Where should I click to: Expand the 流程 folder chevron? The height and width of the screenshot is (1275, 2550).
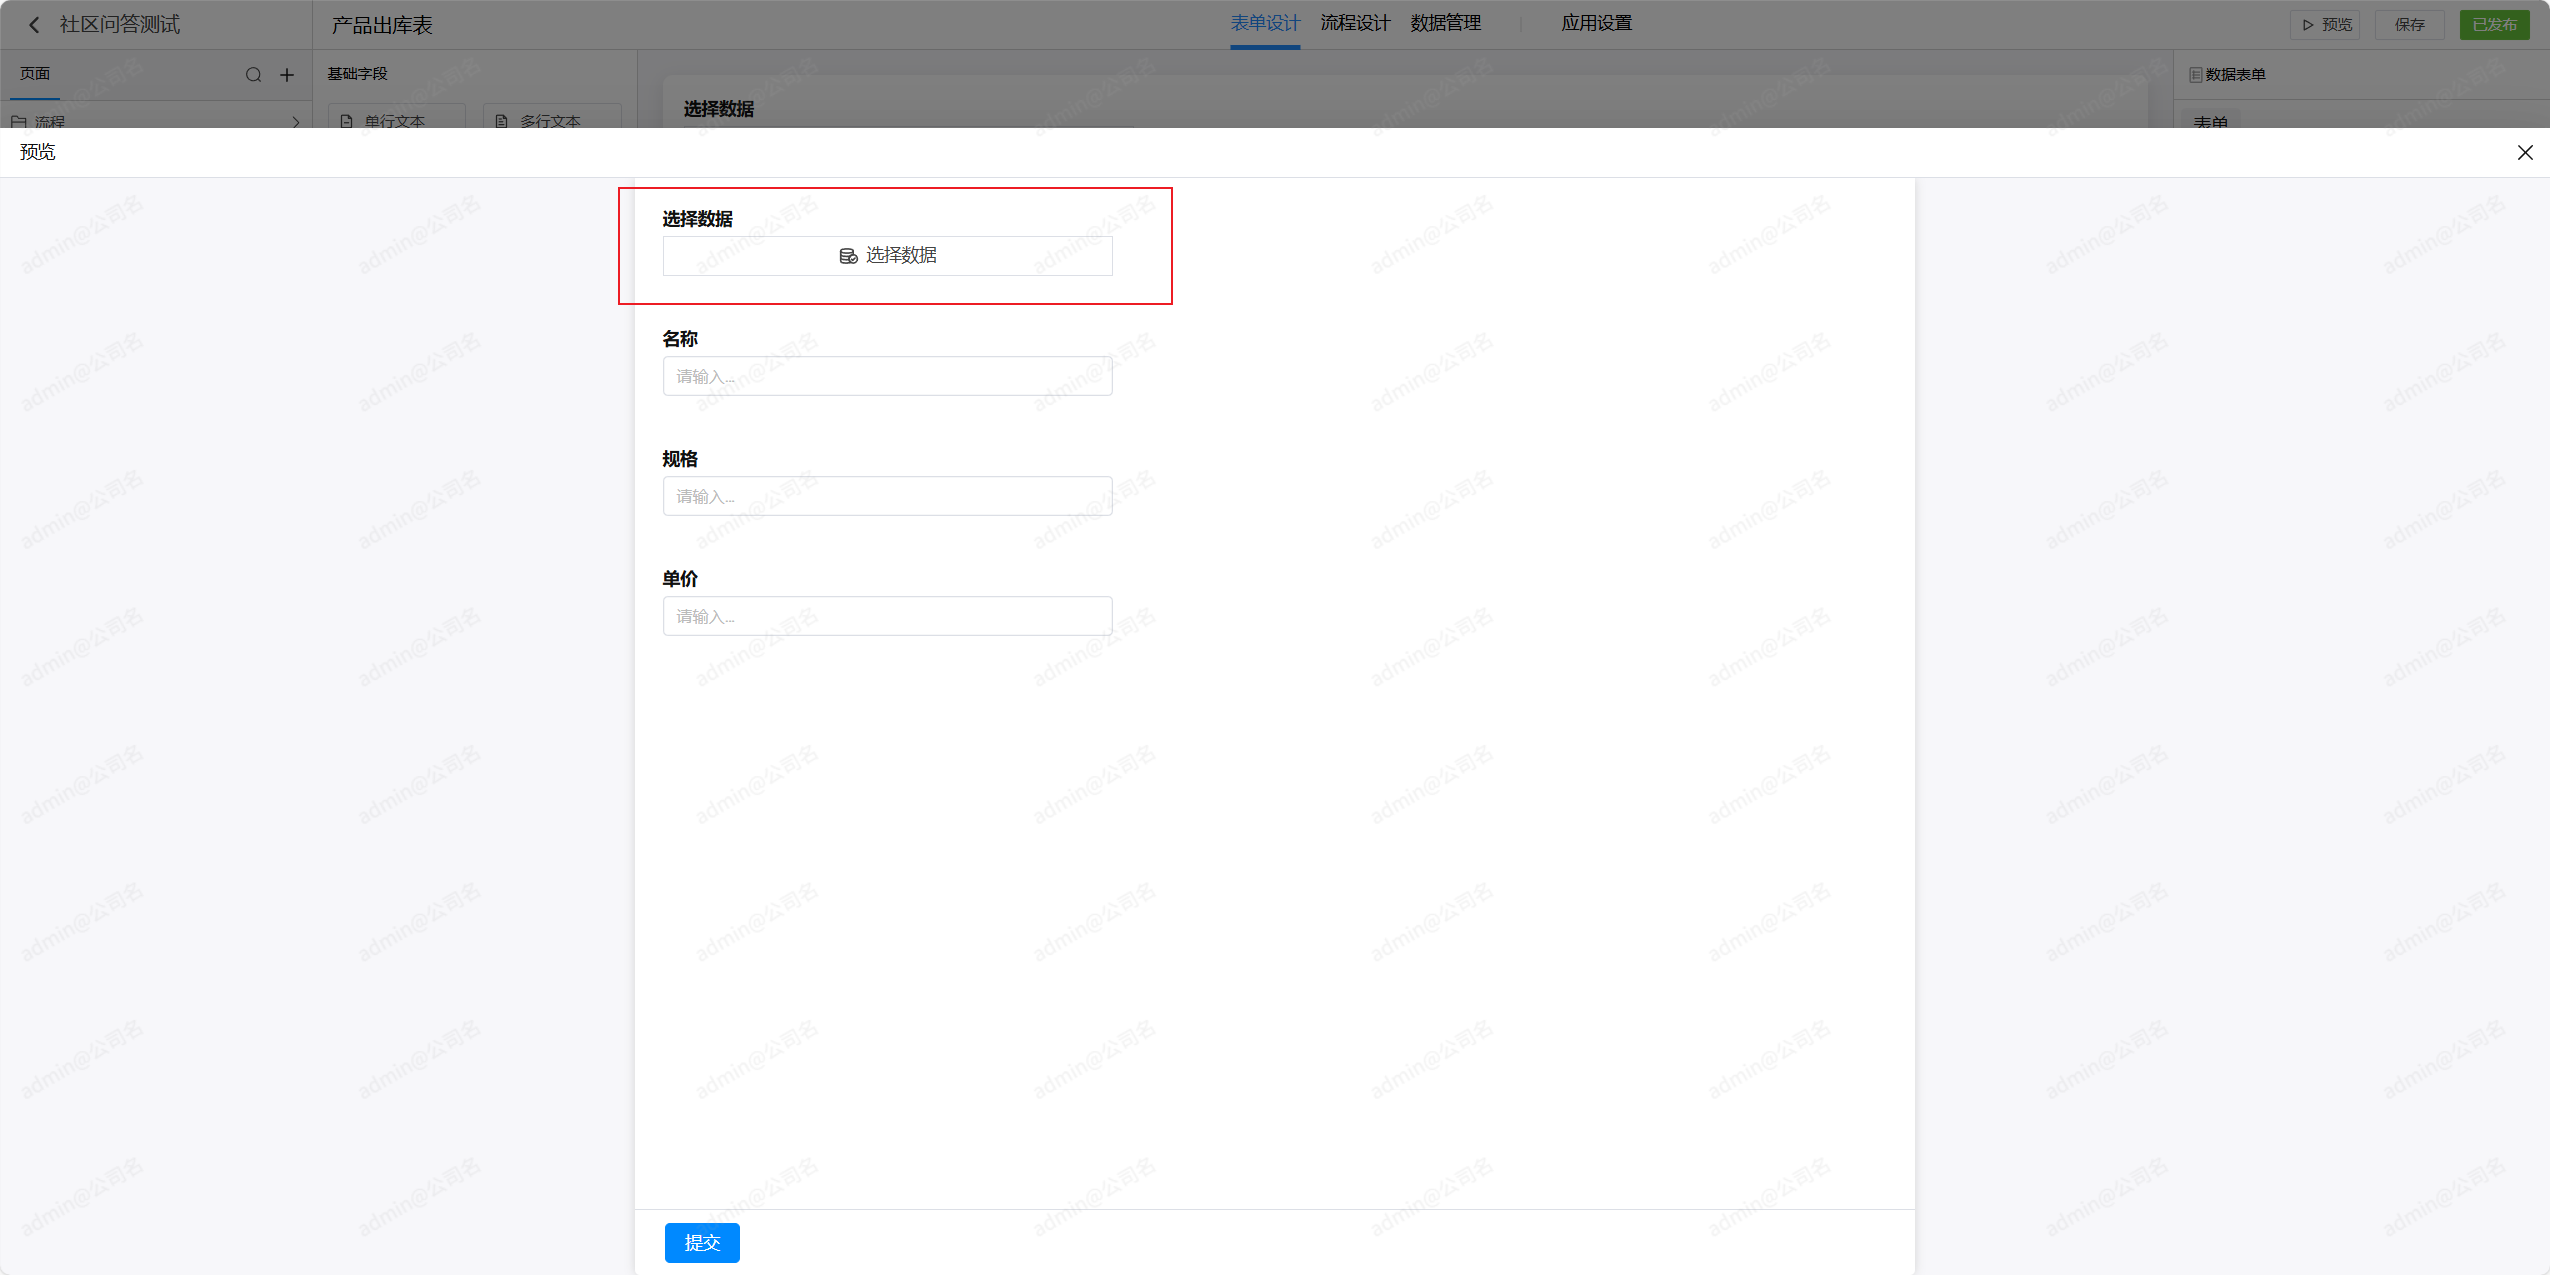(296, 122)
